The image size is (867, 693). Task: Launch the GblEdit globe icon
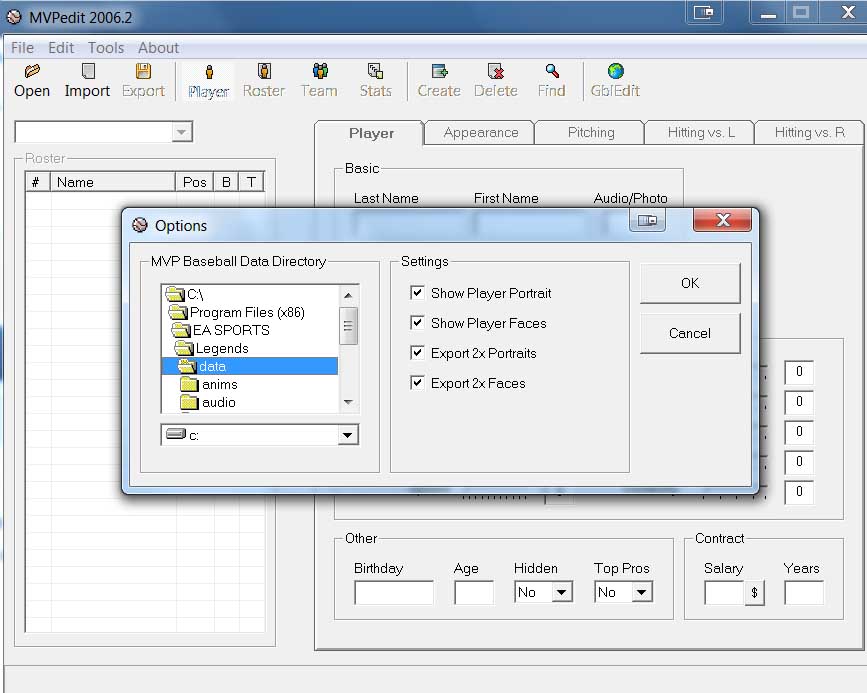pyautogui.click(x=615, y=71)
